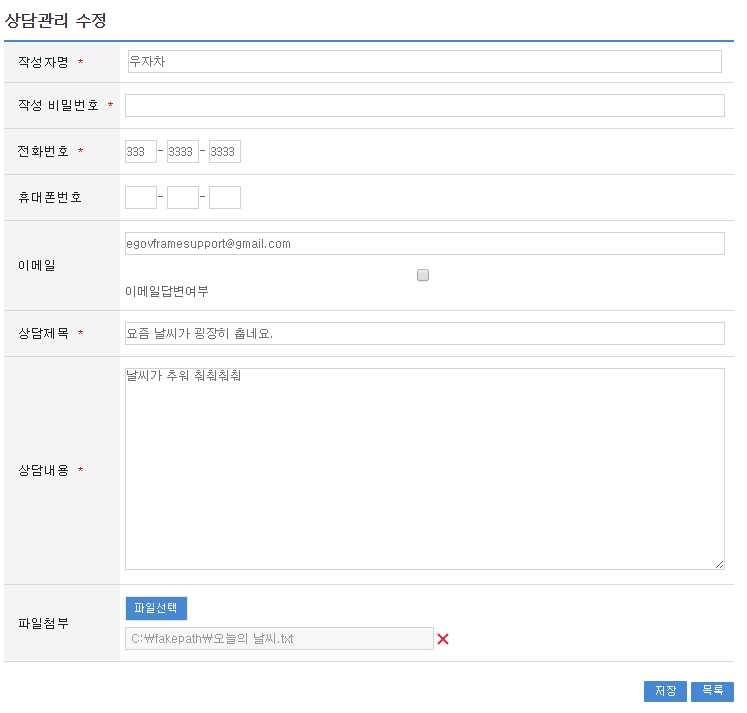This screenshot has height=713, width=747.
Task: Grab the 상담내용 textarea resize handle
Action: pyautogui.click(x=719, y=564)
